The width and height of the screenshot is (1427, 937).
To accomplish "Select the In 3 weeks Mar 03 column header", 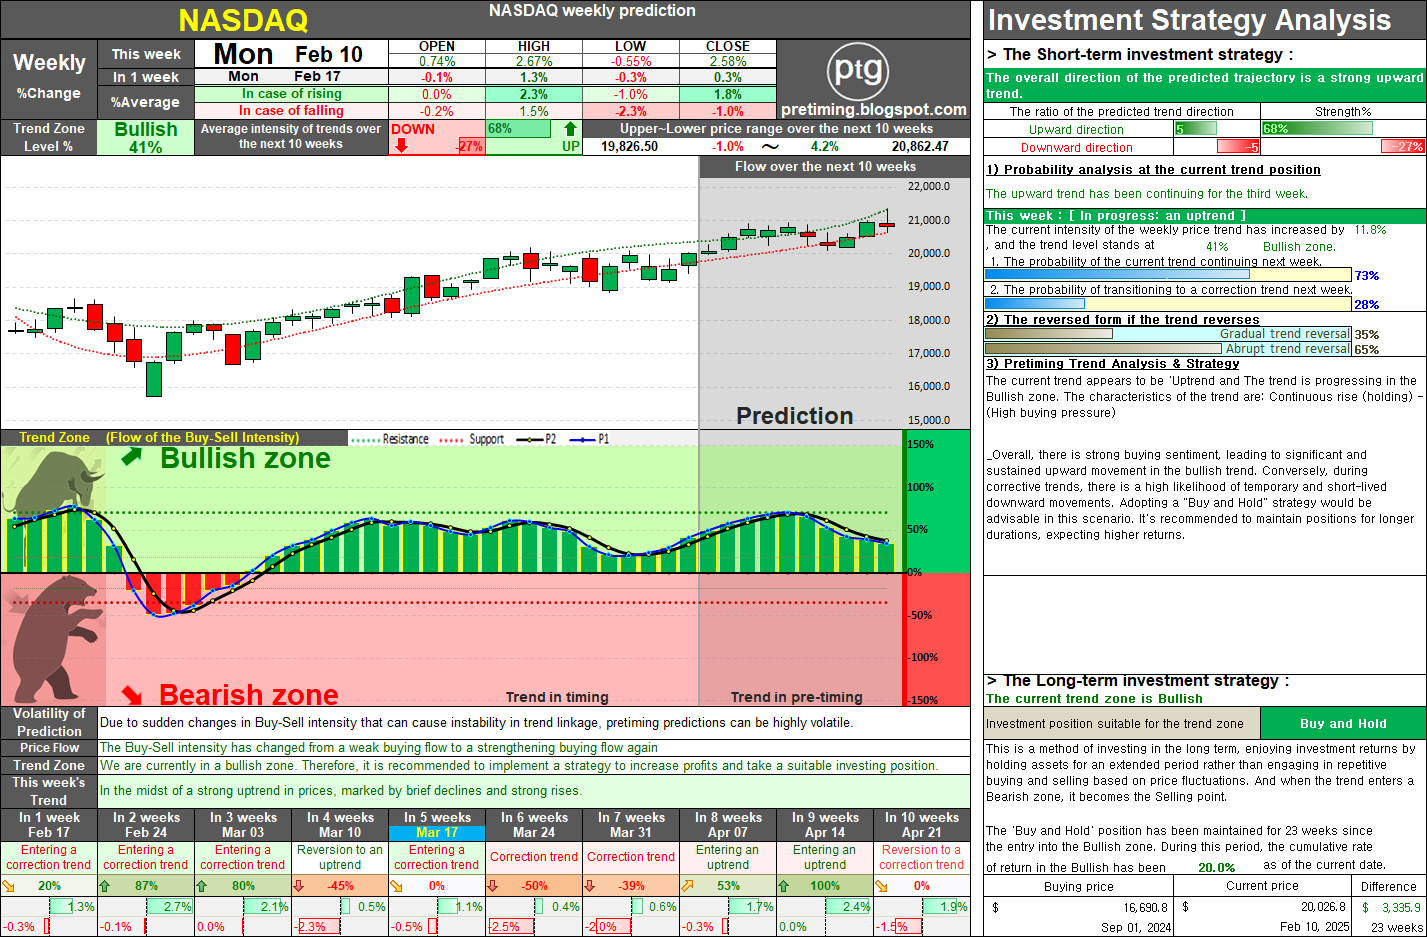I will (x=243, y=825).
